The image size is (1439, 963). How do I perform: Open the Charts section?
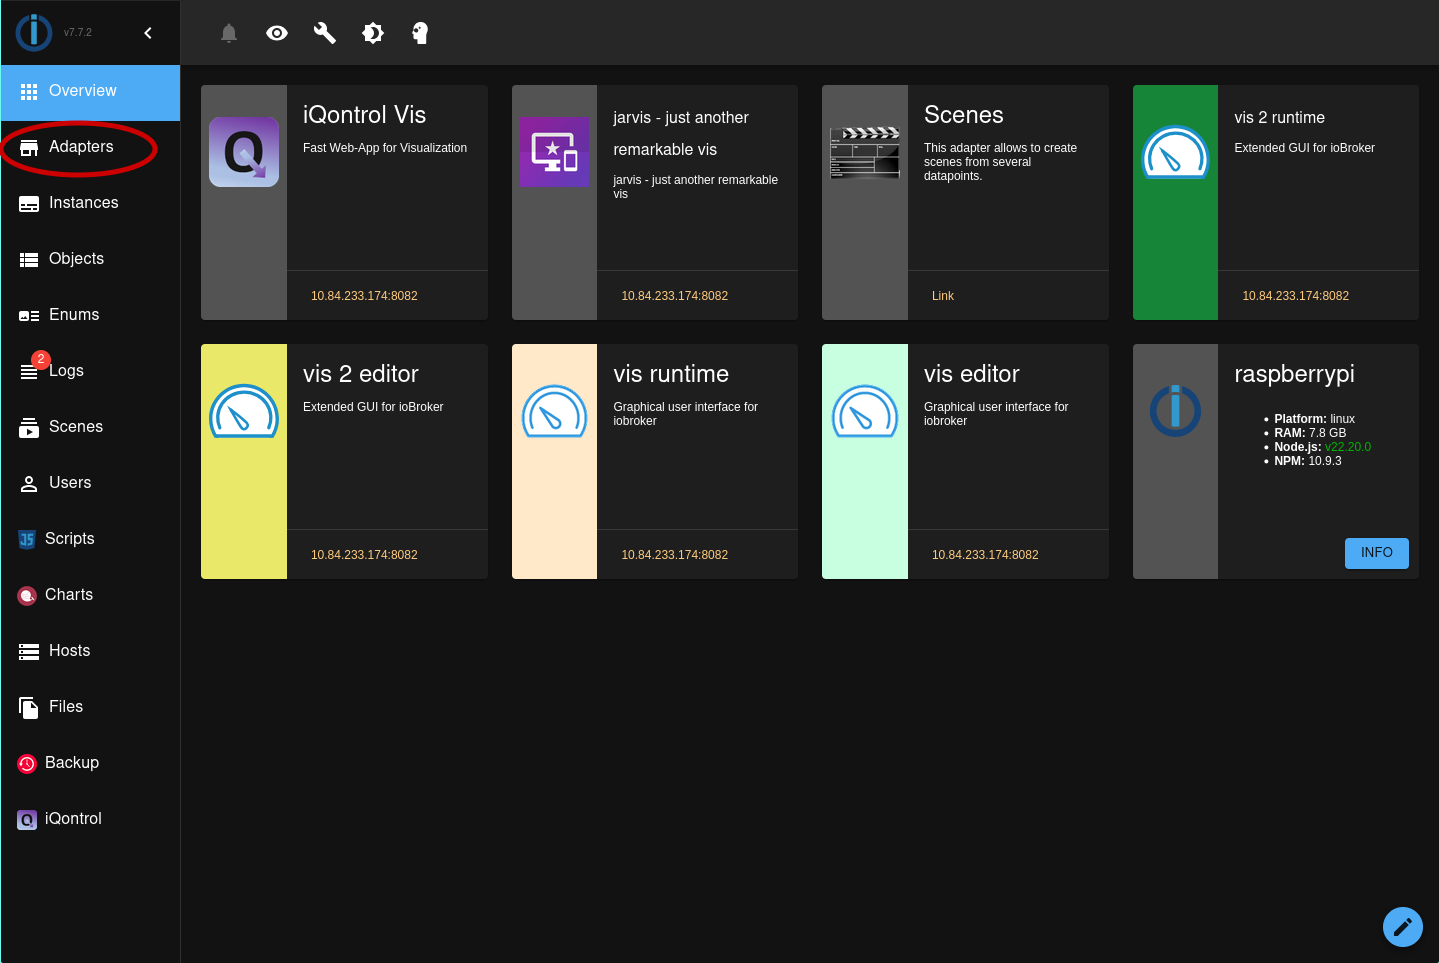click(68, 594)
